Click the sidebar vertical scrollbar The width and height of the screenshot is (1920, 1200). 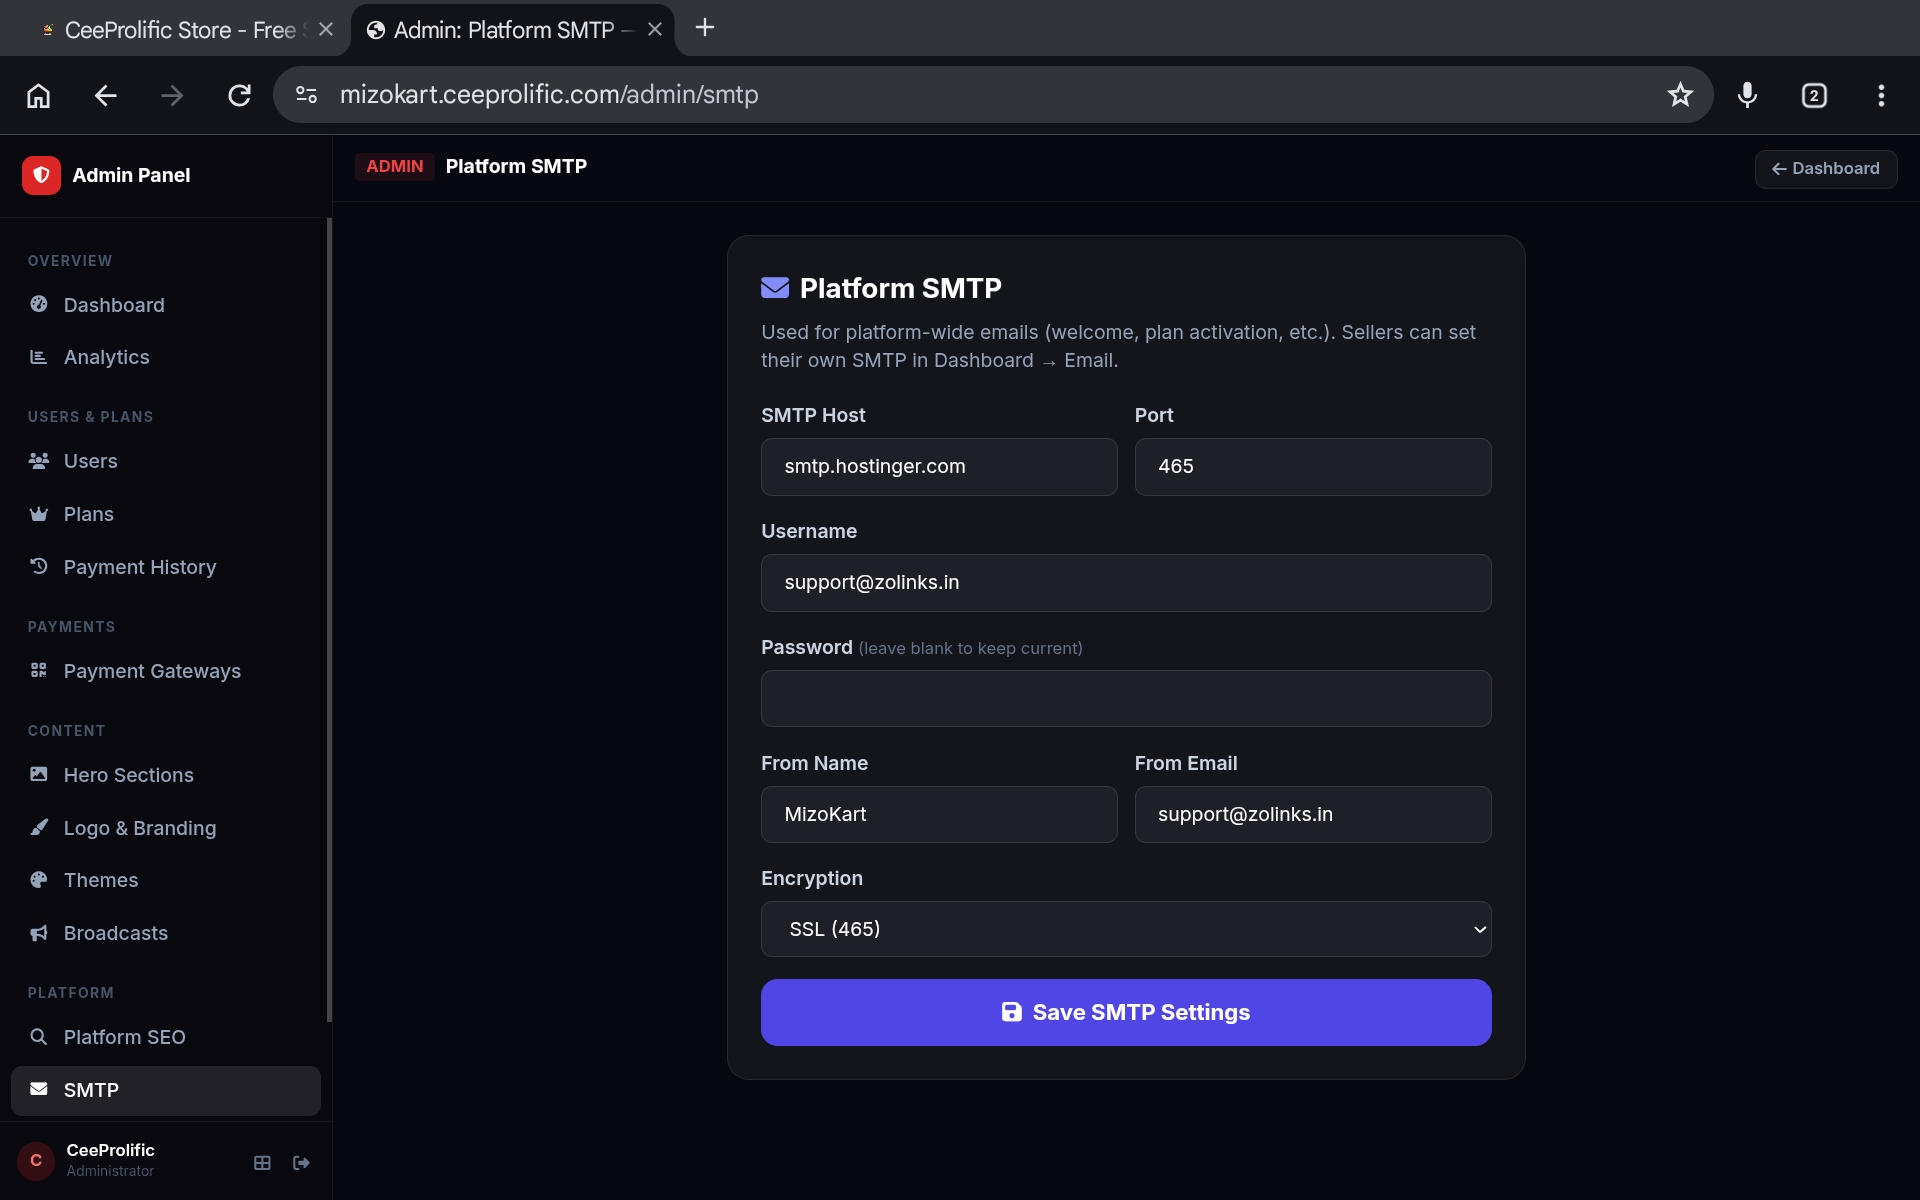pyautogui.click(x=329, y=620)
